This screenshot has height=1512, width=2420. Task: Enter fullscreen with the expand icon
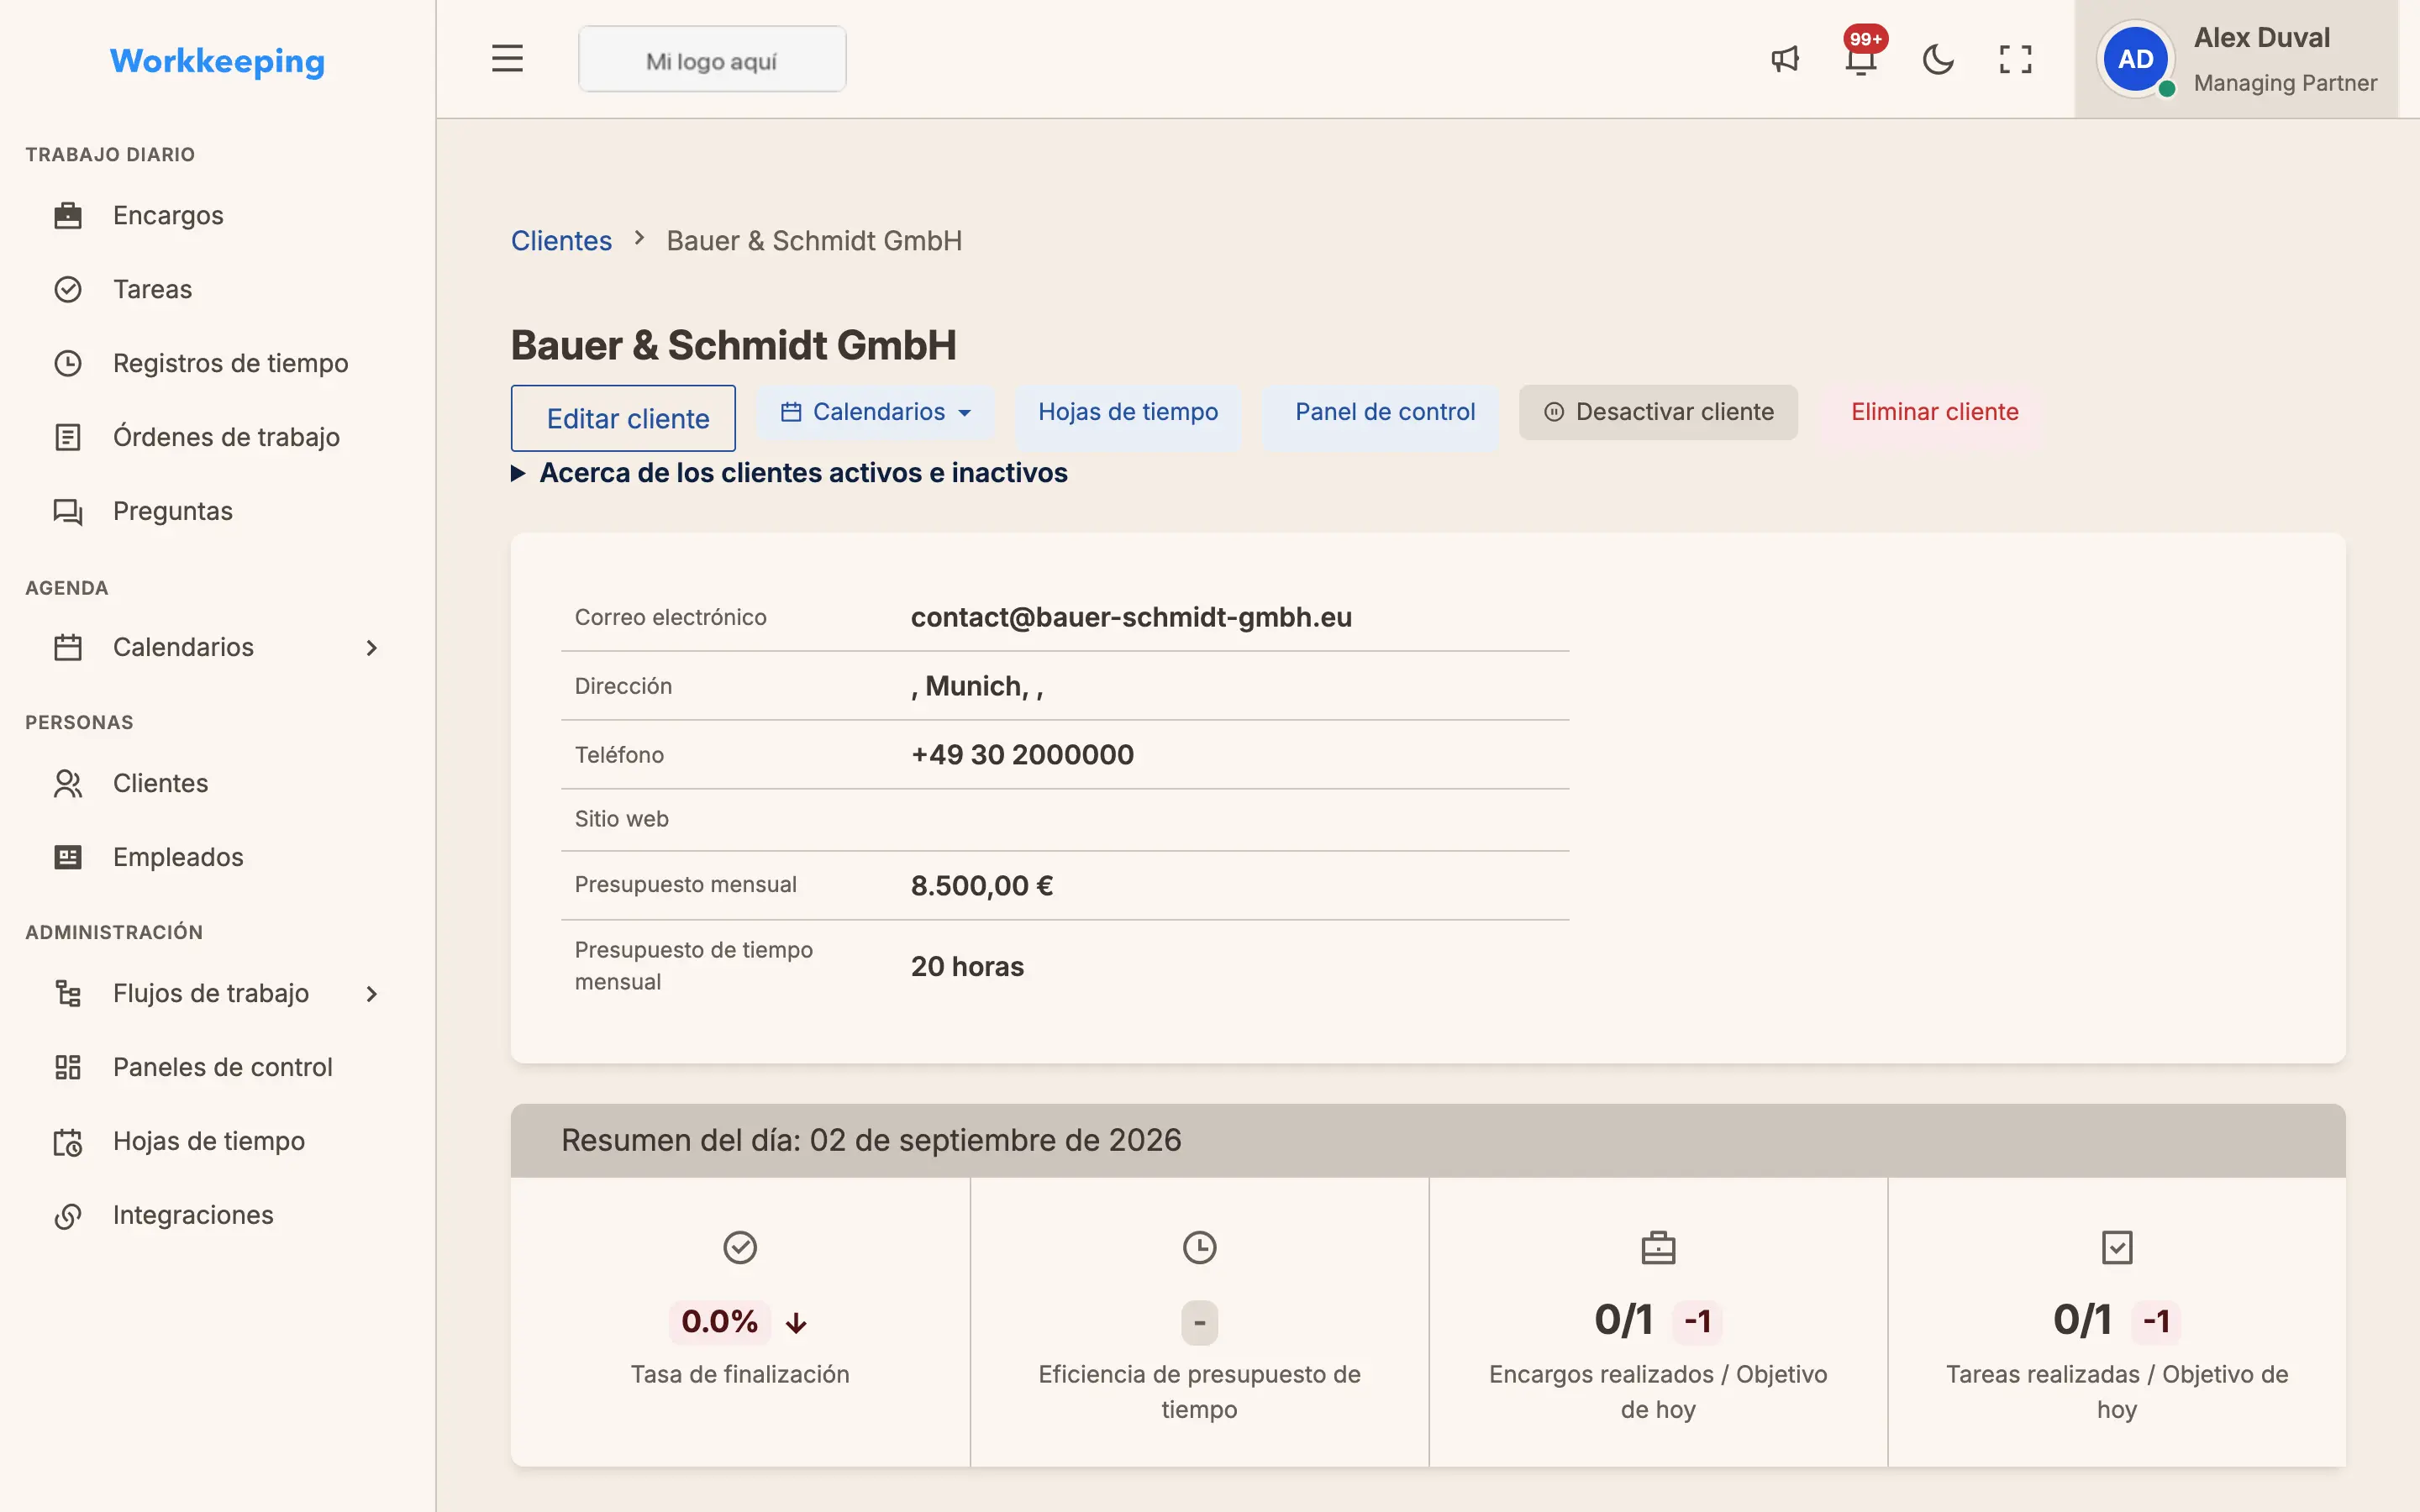(x=2015, y=59)
